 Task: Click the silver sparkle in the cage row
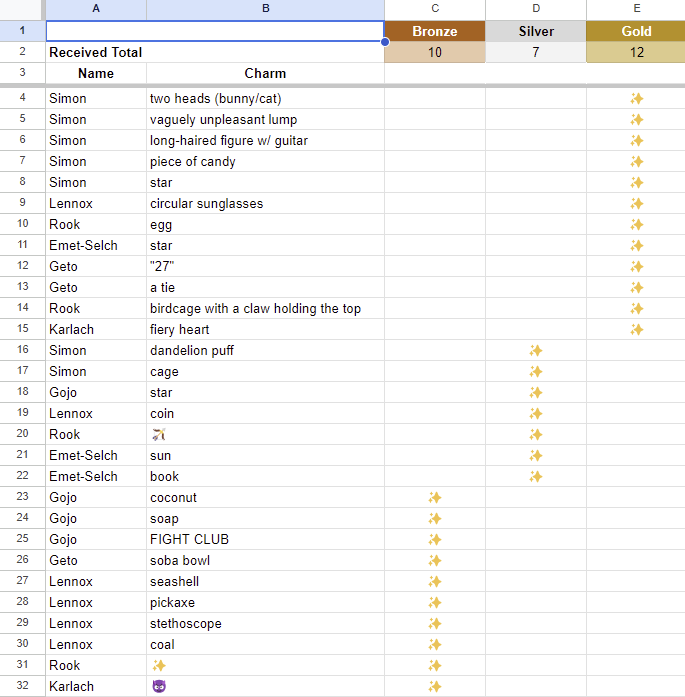(x=536, y=372)
